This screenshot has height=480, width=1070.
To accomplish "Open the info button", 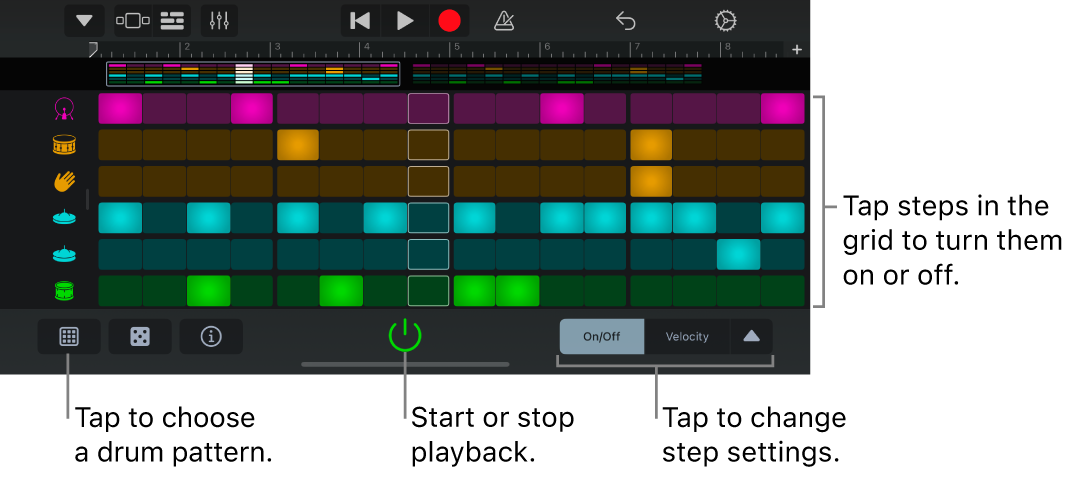I will (211, 337).
